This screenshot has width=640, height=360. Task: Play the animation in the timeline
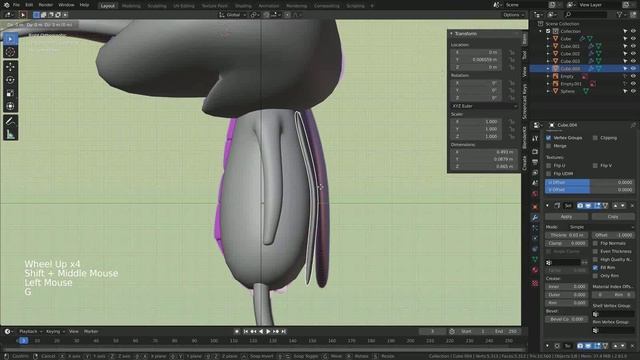click(x=268, y=331)
